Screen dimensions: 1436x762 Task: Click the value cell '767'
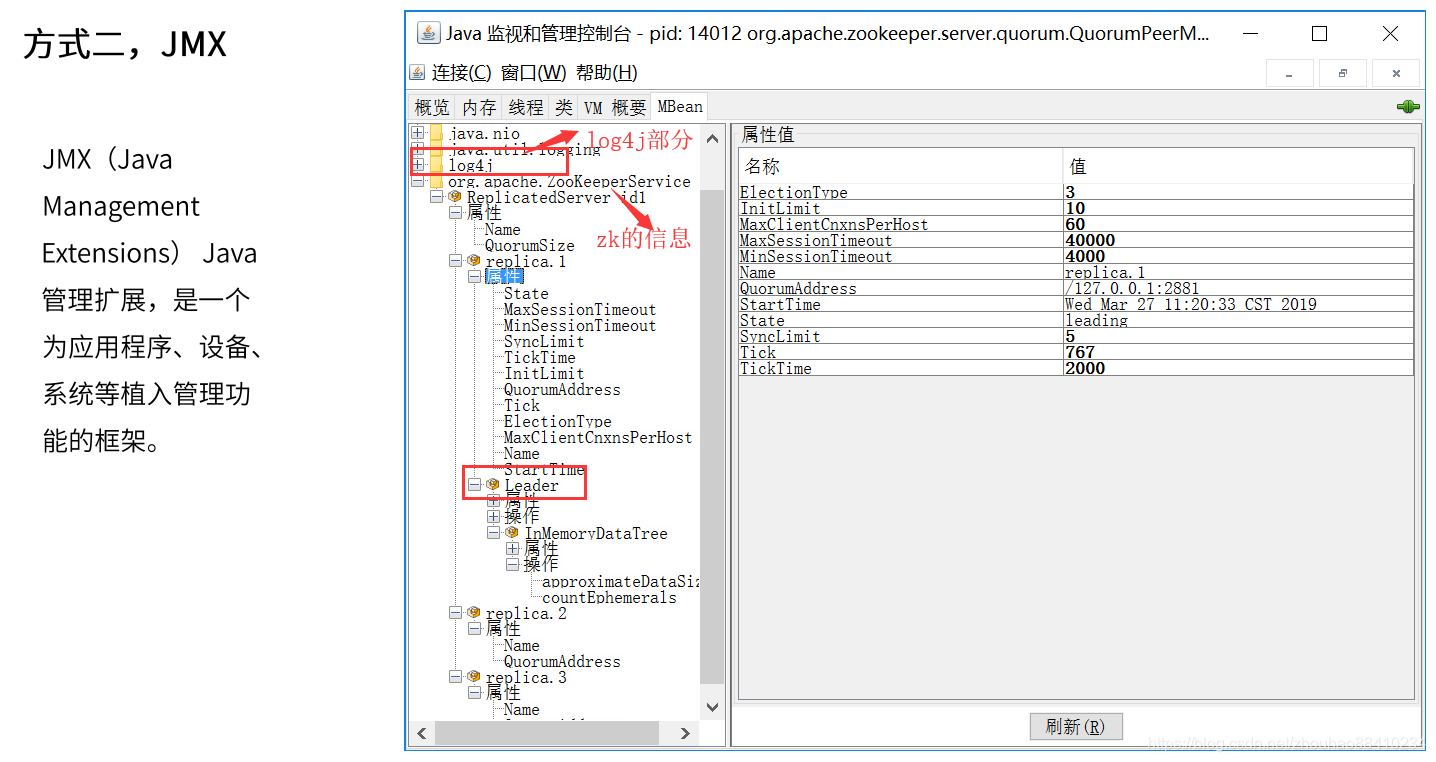(1238, 352)
